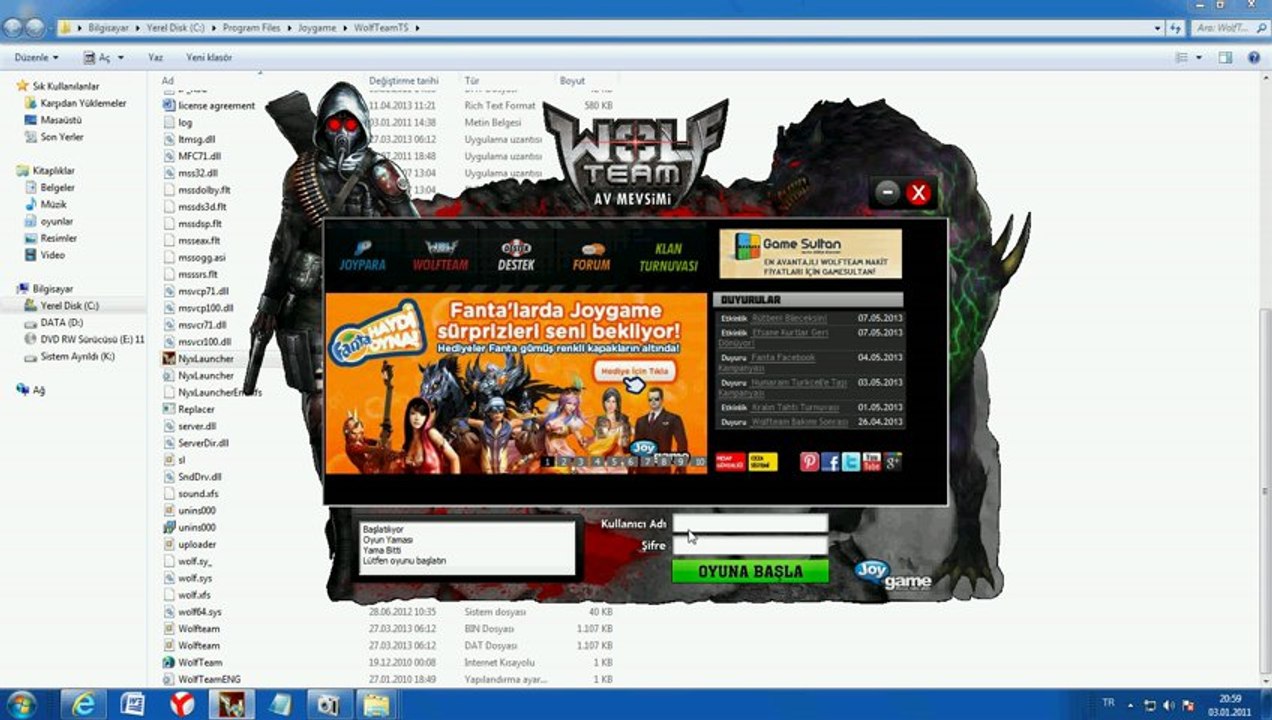1272x720 pixels.
Task: Click the Google Plus social icon
Action: tap(893, 461)
